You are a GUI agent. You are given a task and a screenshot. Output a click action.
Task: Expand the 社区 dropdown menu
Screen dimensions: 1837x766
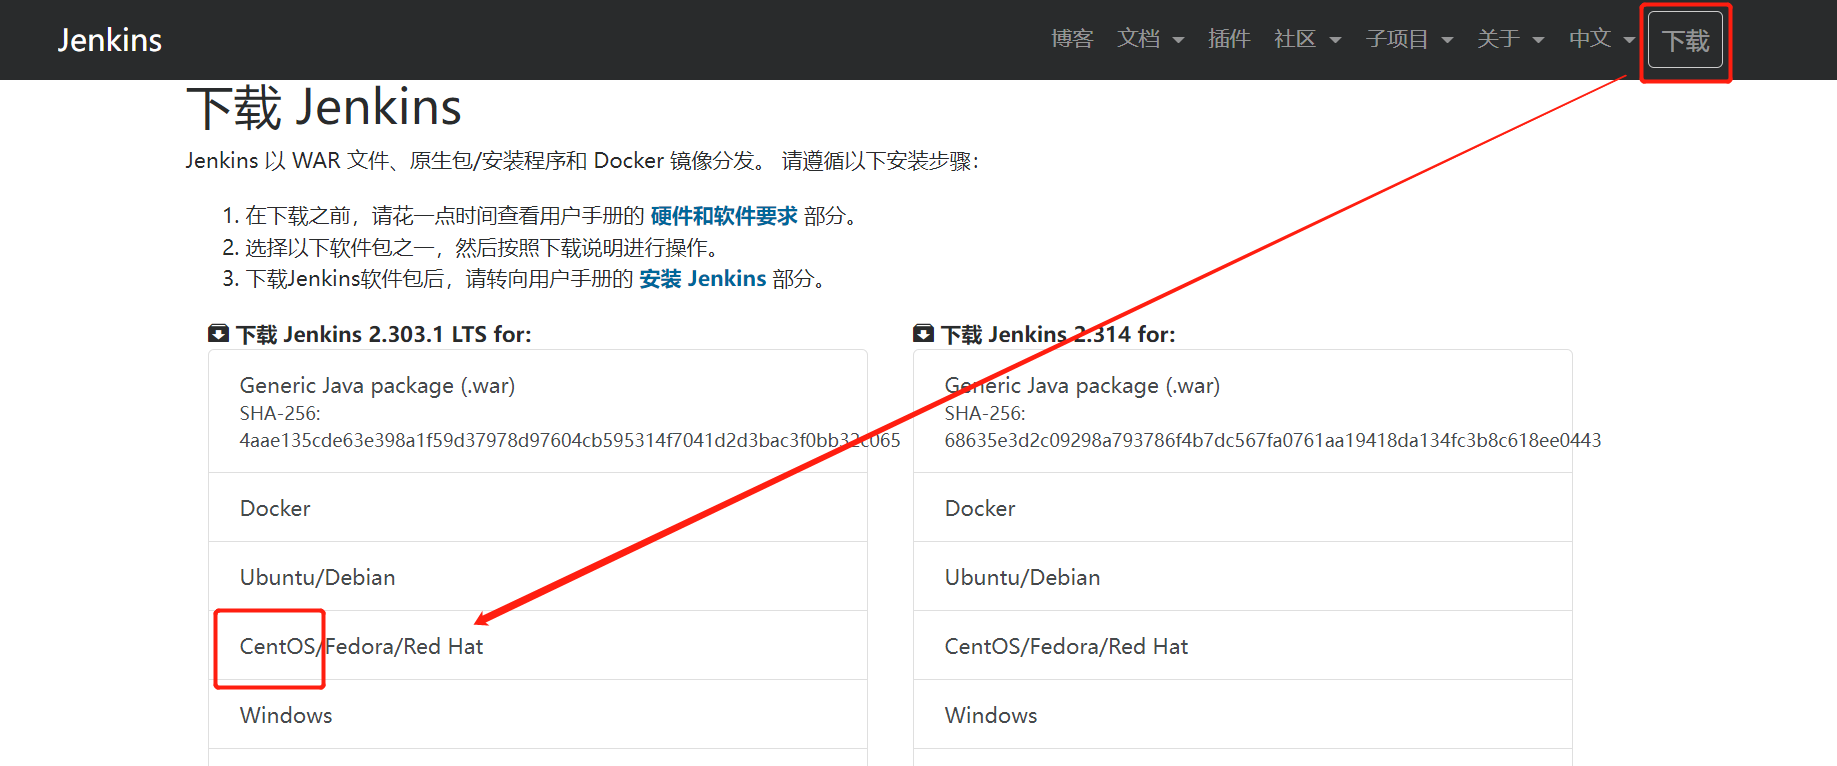[1307, 39]
